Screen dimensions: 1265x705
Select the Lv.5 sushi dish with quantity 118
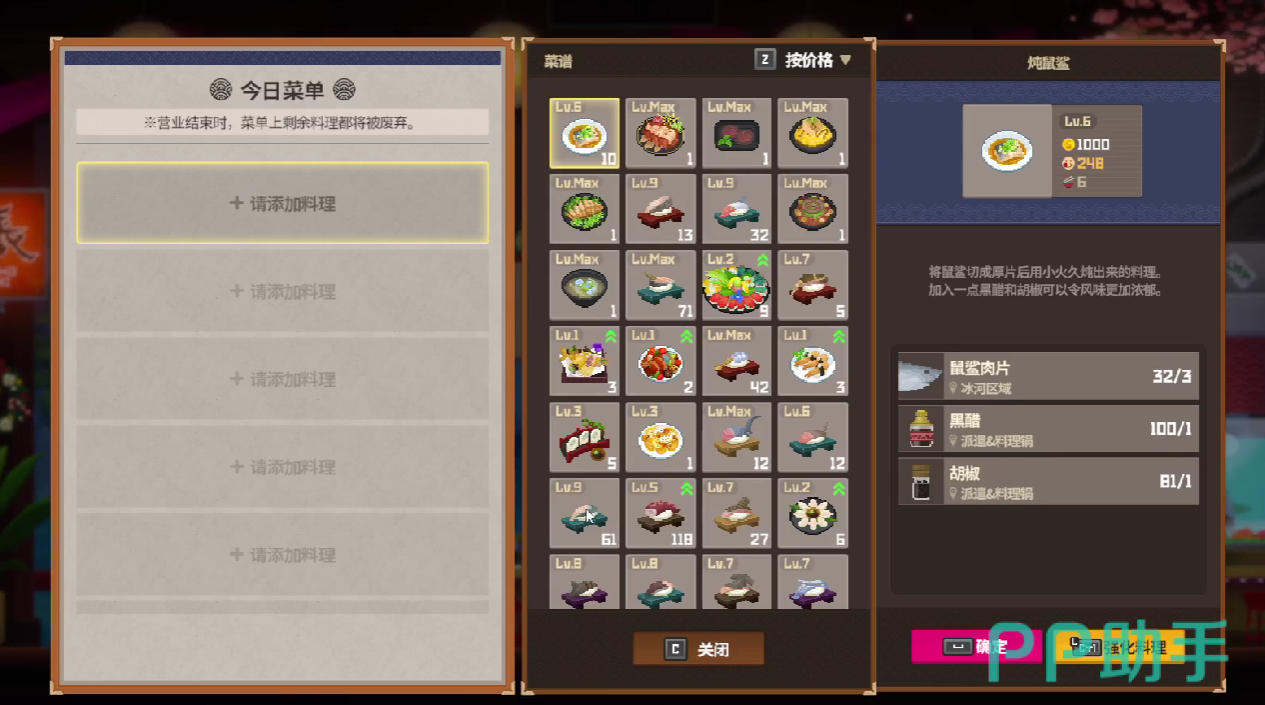coord(661,513)
